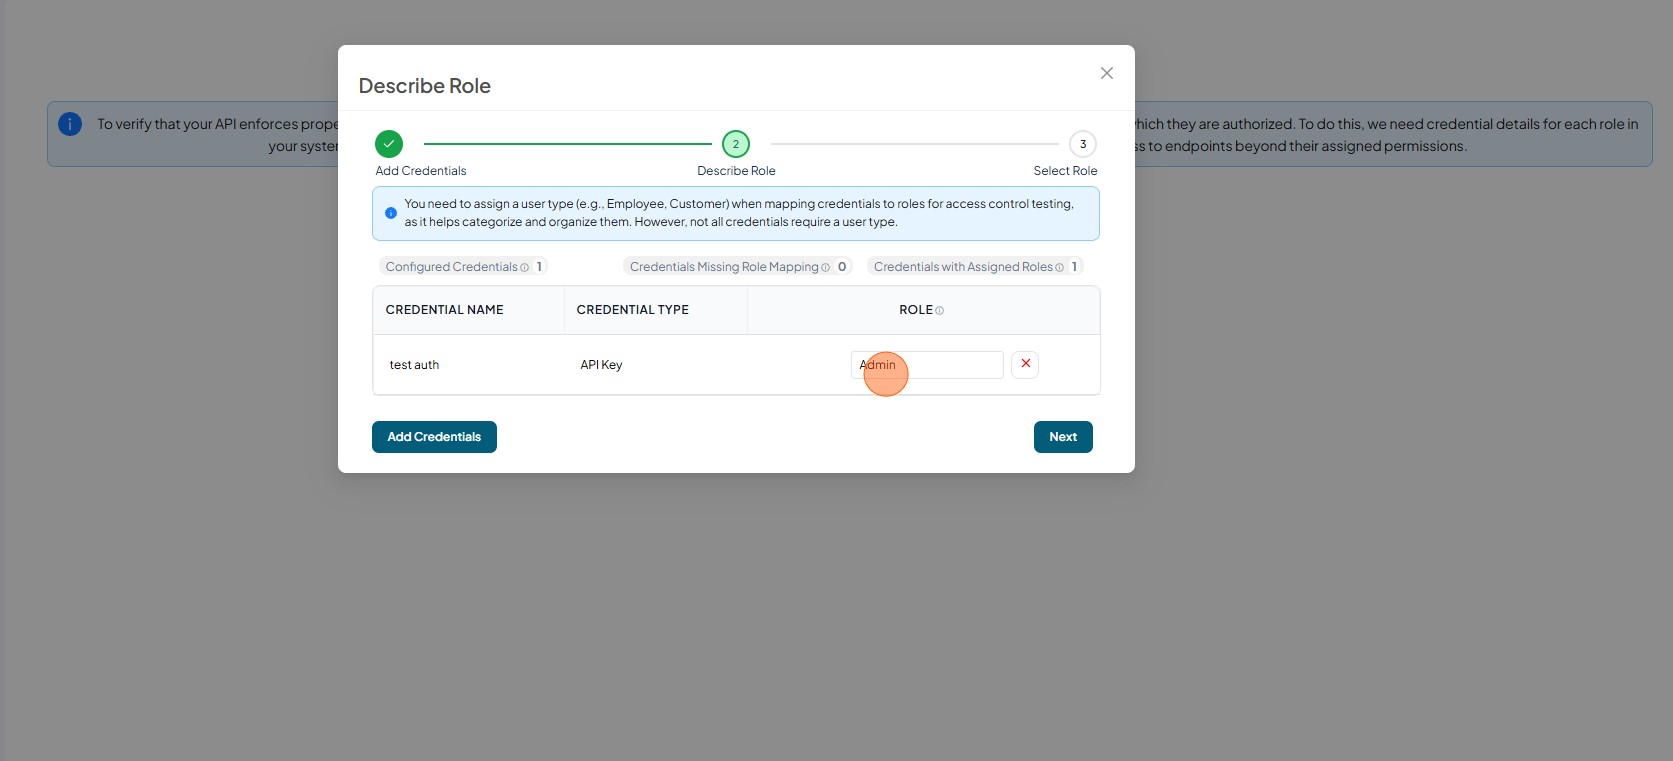Click the Admin role input field
Screen dimensions: 1673x761
pyautogui.click(x=927, y=365)
